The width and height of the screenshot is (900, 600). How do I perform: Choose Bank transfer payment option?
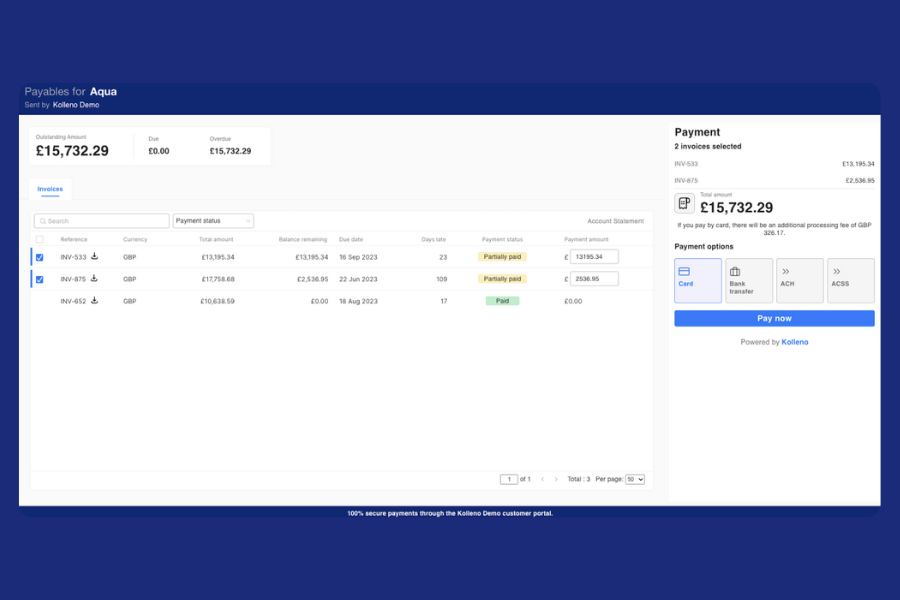(x=749, y=281)
